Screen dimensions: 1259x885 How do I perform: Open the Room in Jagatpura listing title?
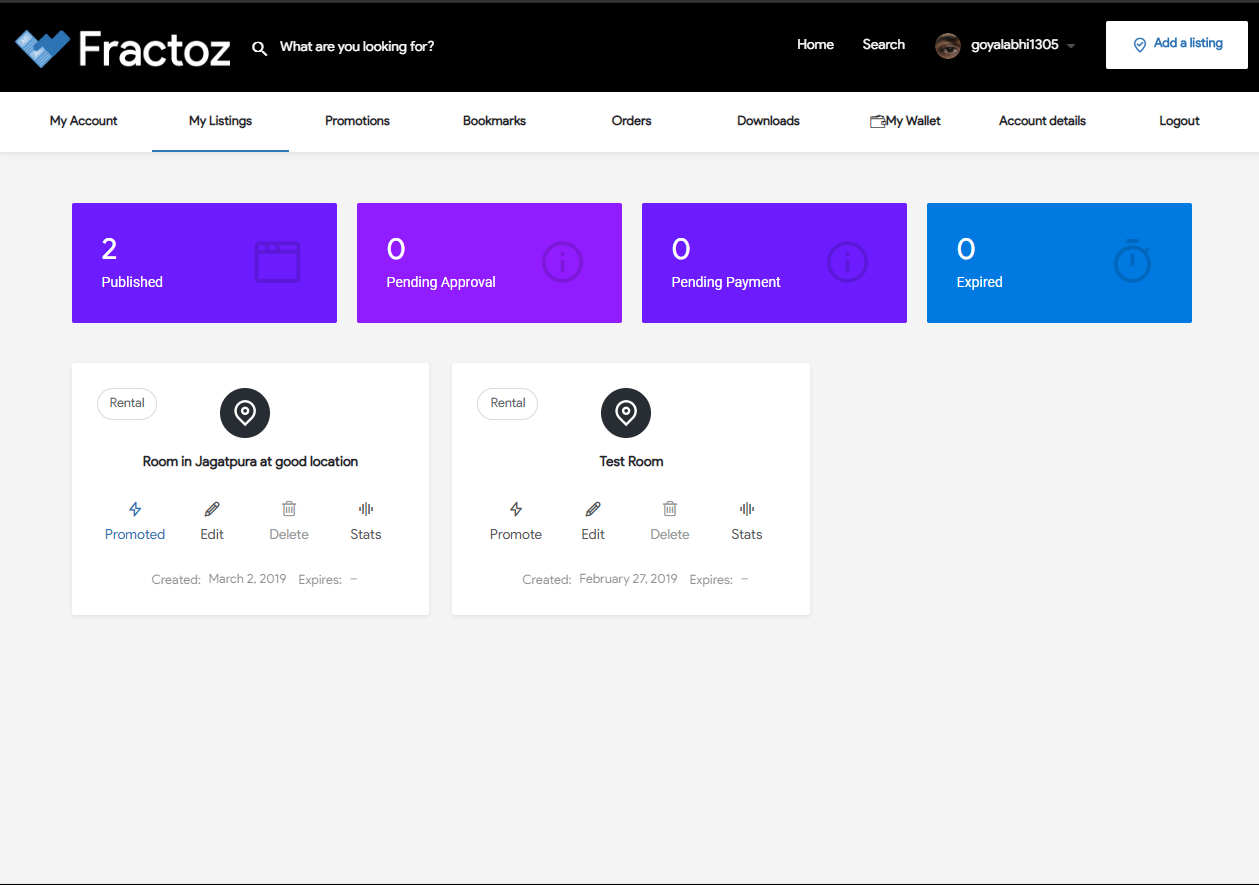pyautogui.click(x=250, y=461)
